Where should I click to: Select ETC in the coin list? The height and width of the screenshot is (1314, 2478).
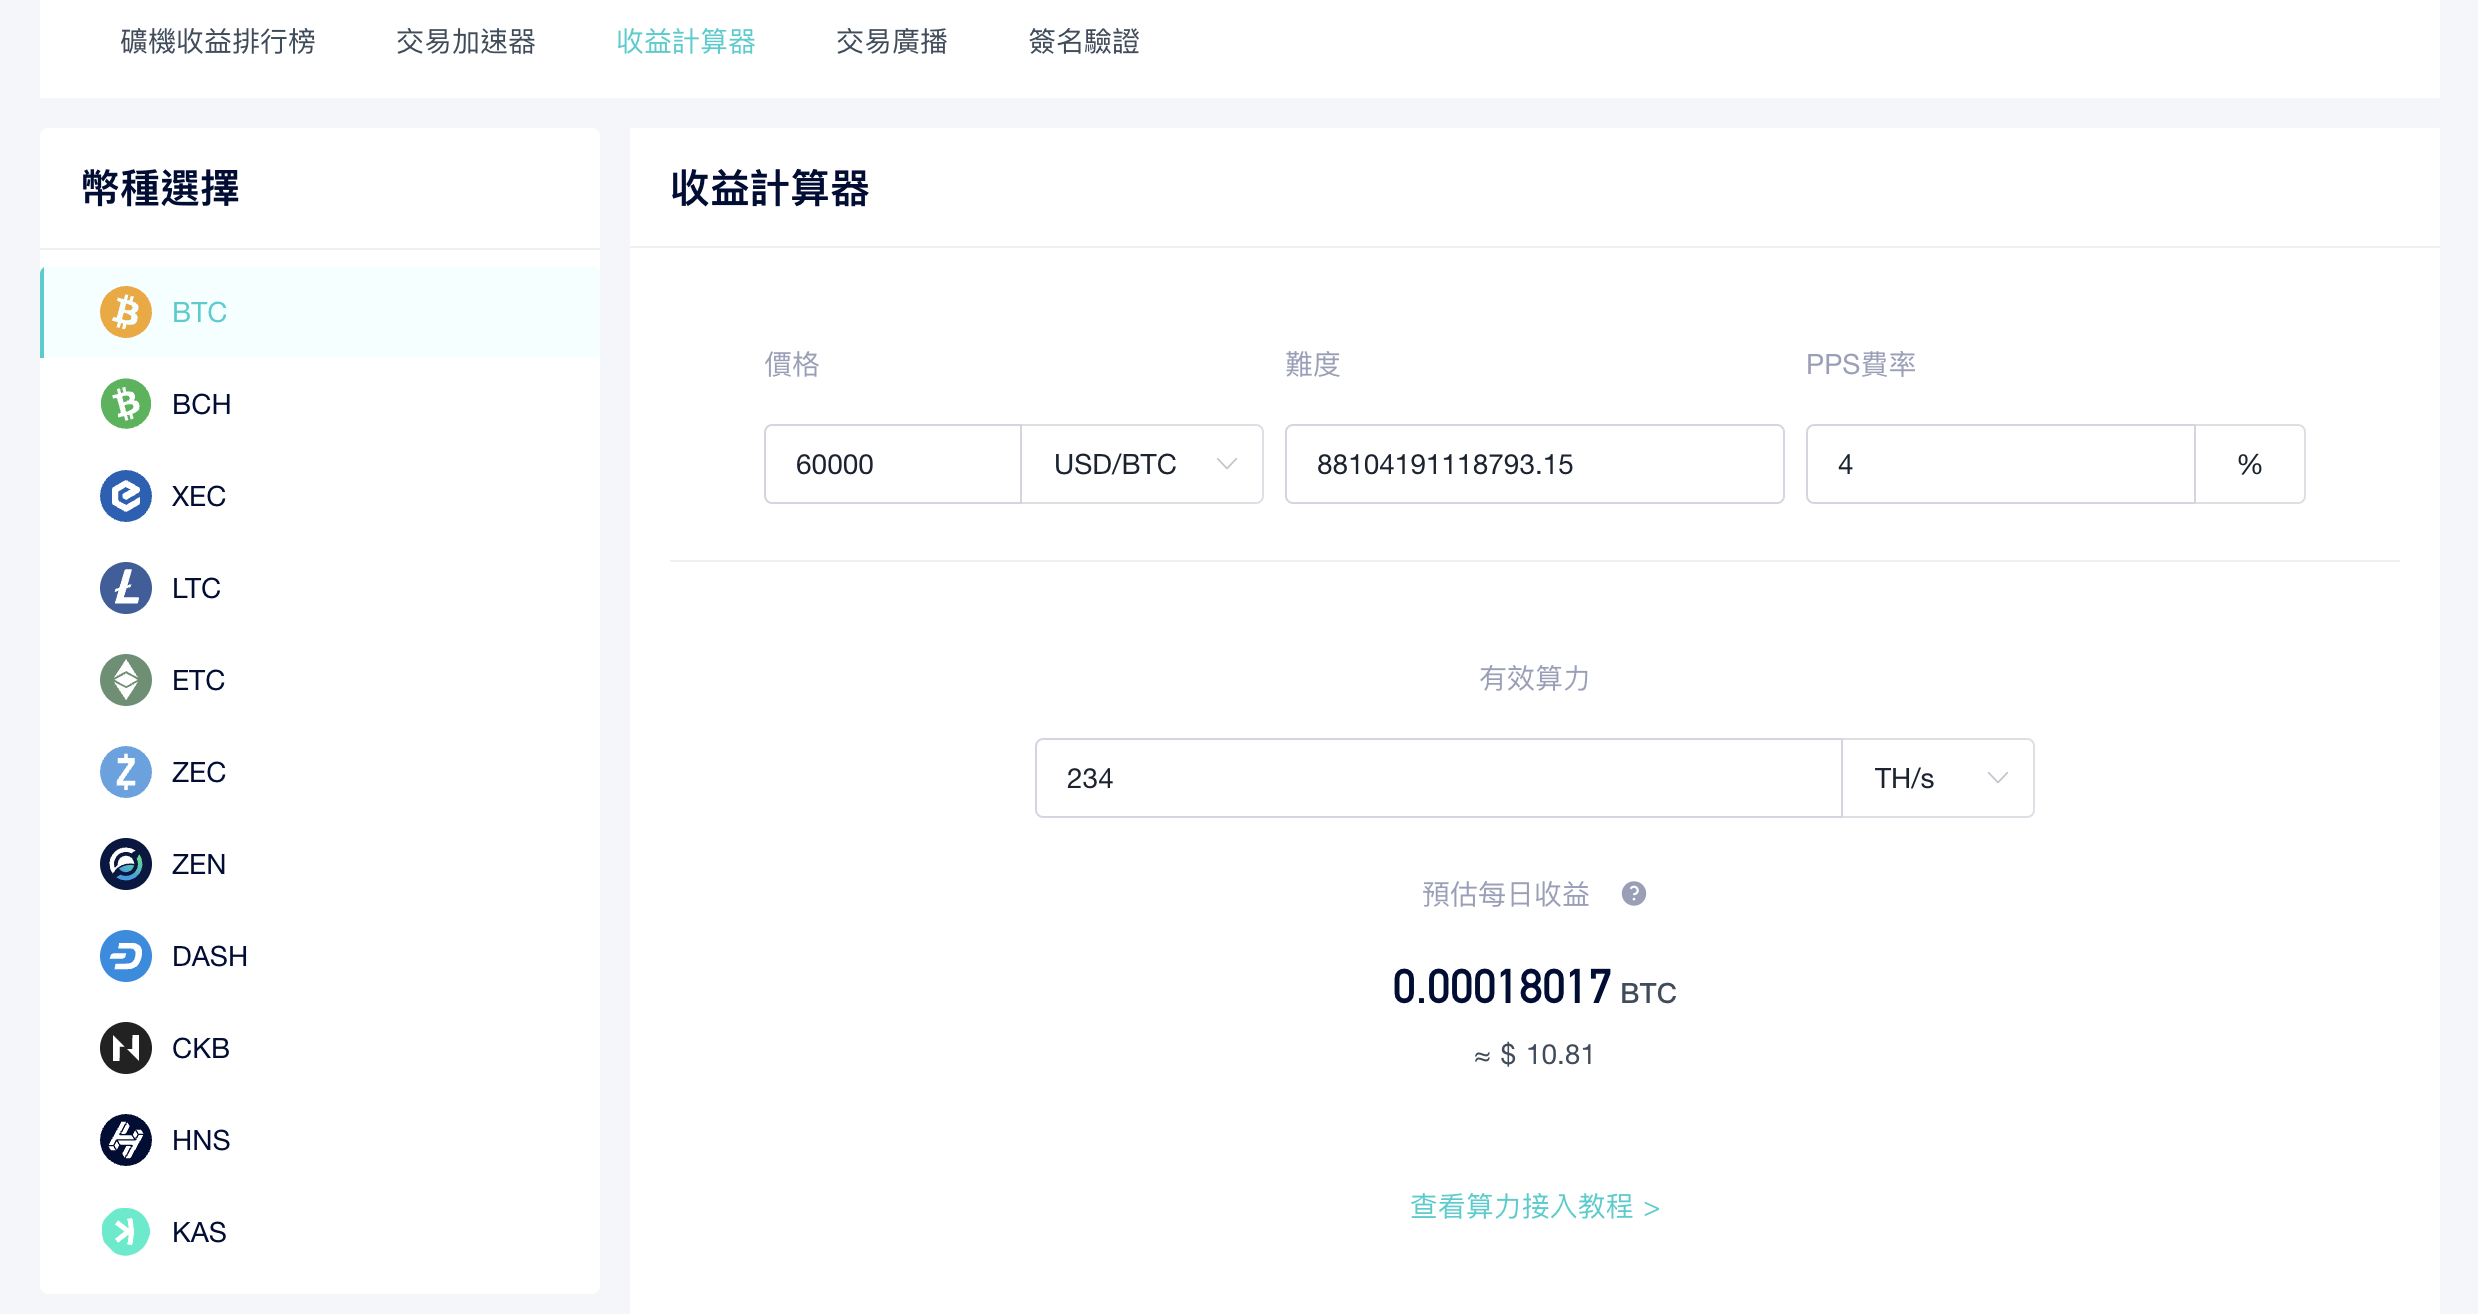[x=320, y=680]
